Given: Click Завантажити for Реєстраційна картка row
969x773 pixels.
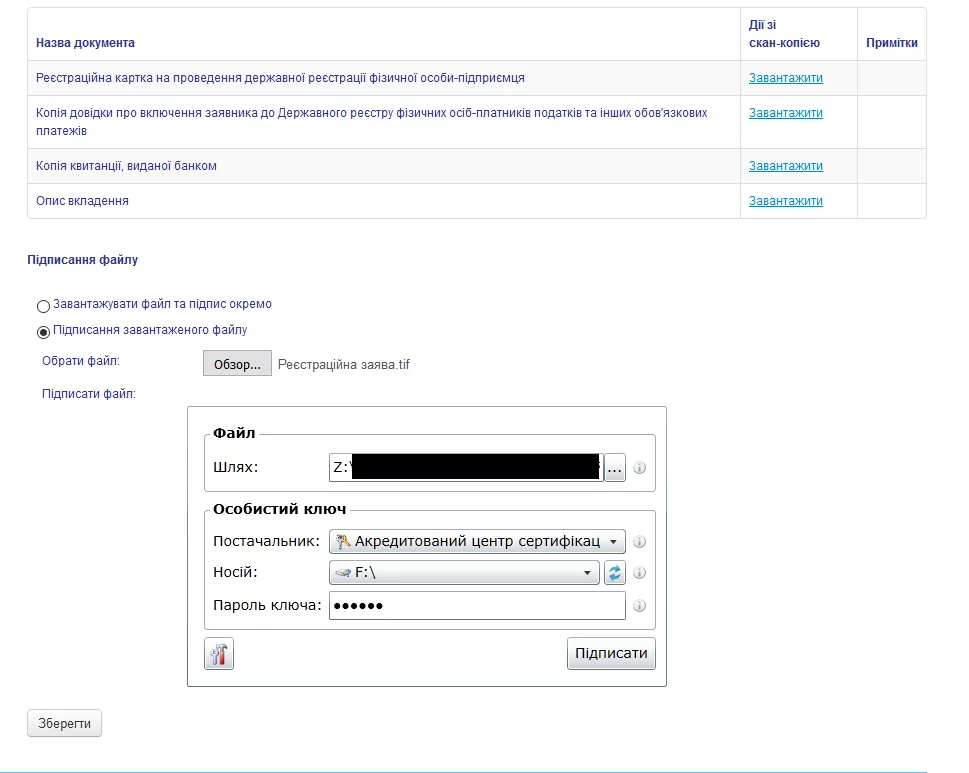Looking at the screenshot, I should pos(785,78).
